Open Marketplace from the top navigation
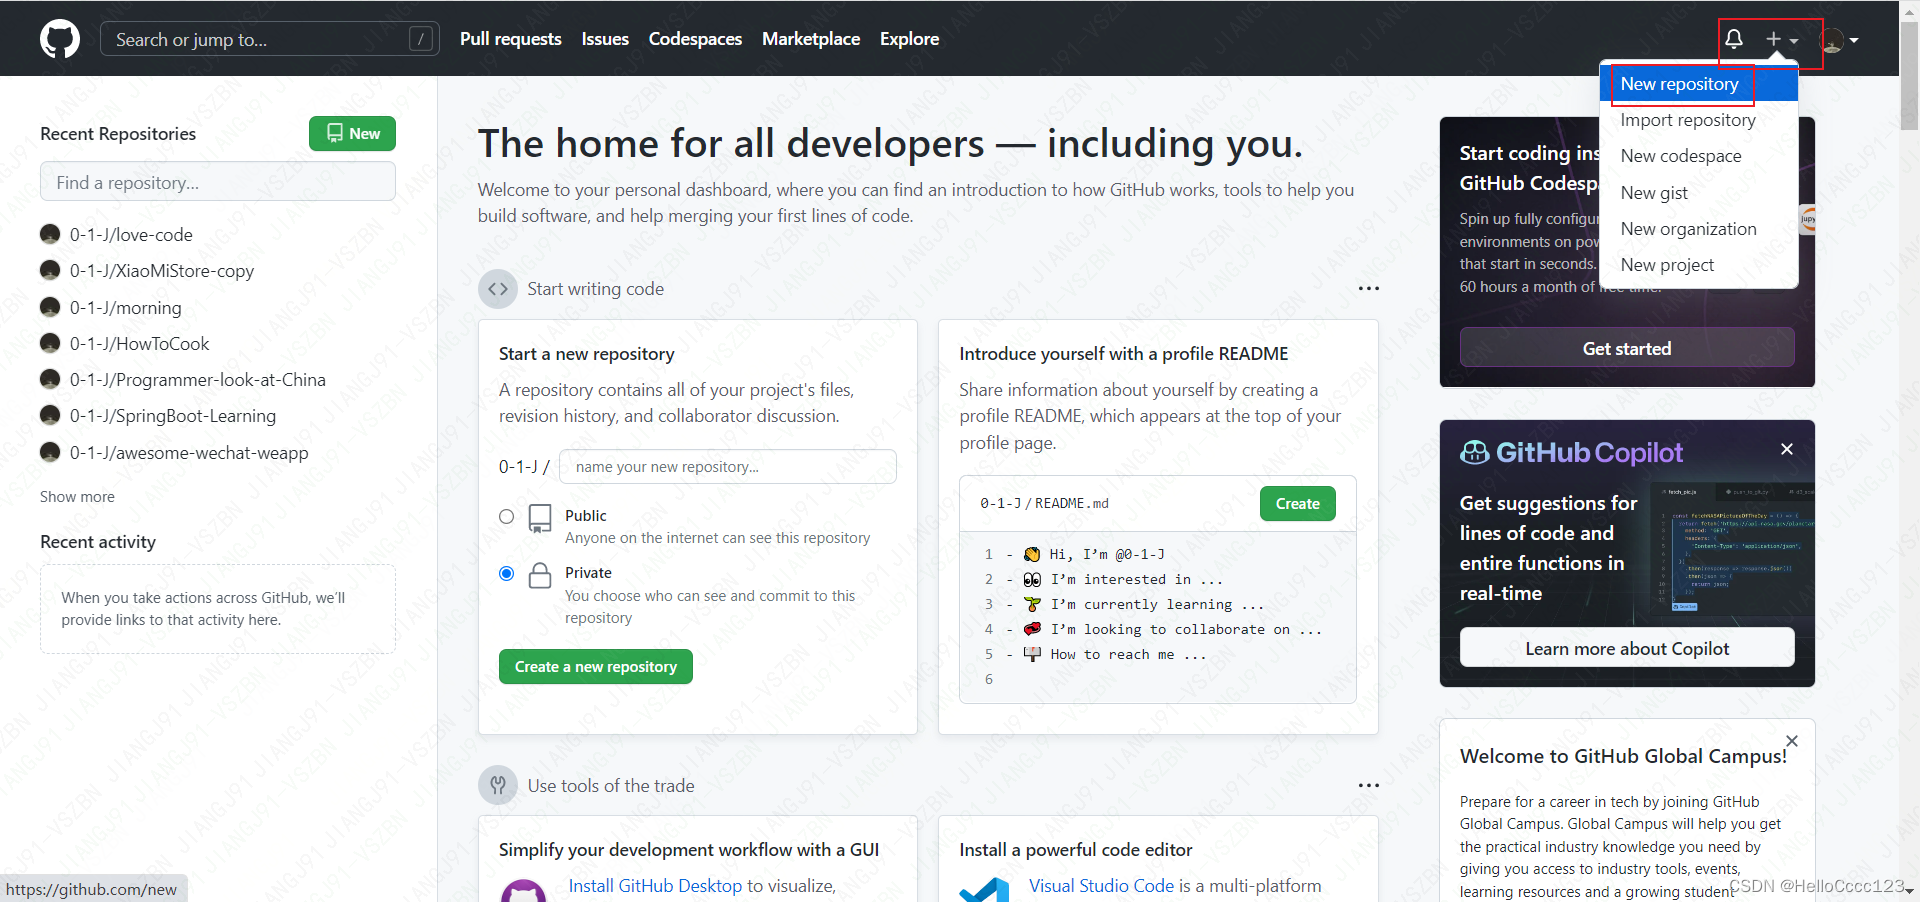The width and height of the screenshot is (1920, 902). [811, 39]
